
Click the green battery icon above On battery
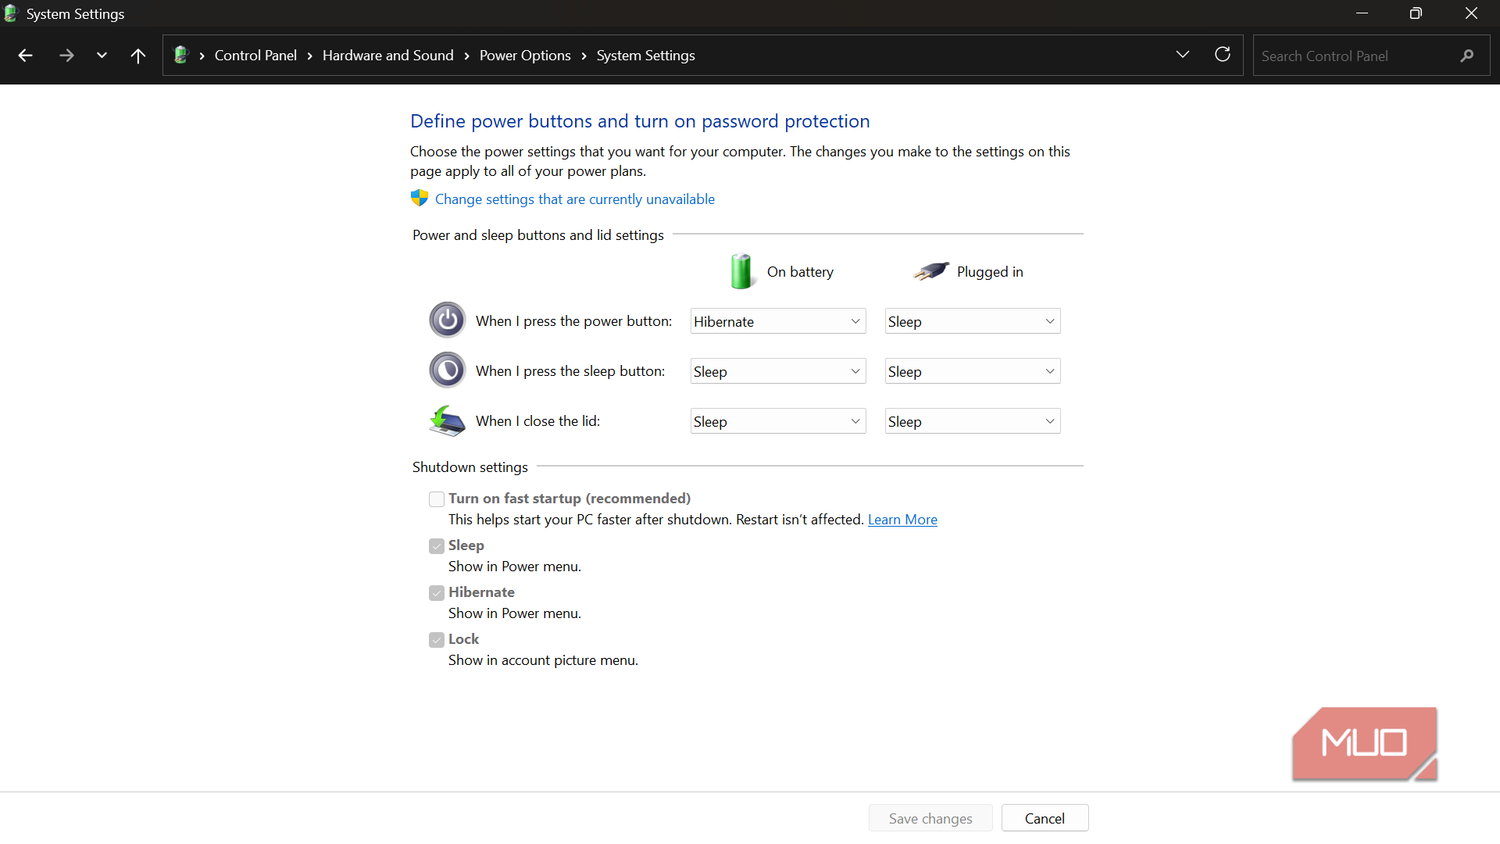(742, 271)
